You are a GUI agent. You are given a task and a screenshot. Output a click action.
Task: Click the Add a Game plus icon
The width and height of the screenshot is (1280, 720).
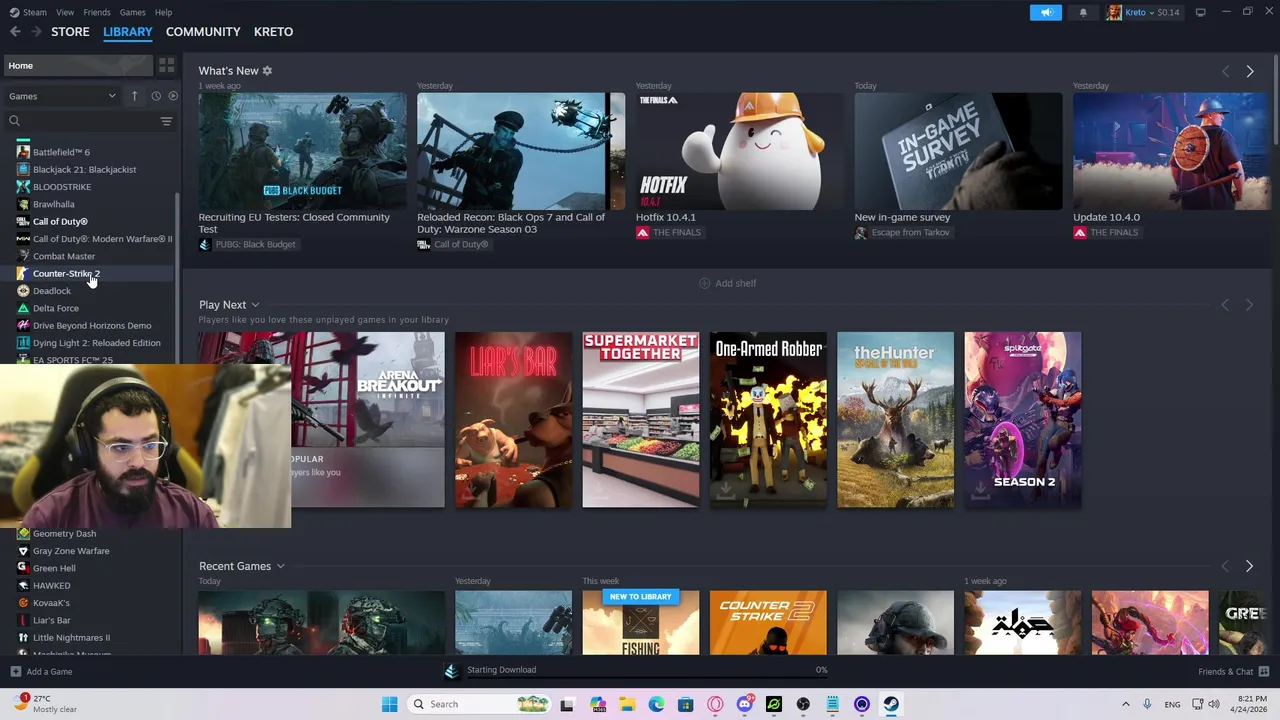(15, 672)
